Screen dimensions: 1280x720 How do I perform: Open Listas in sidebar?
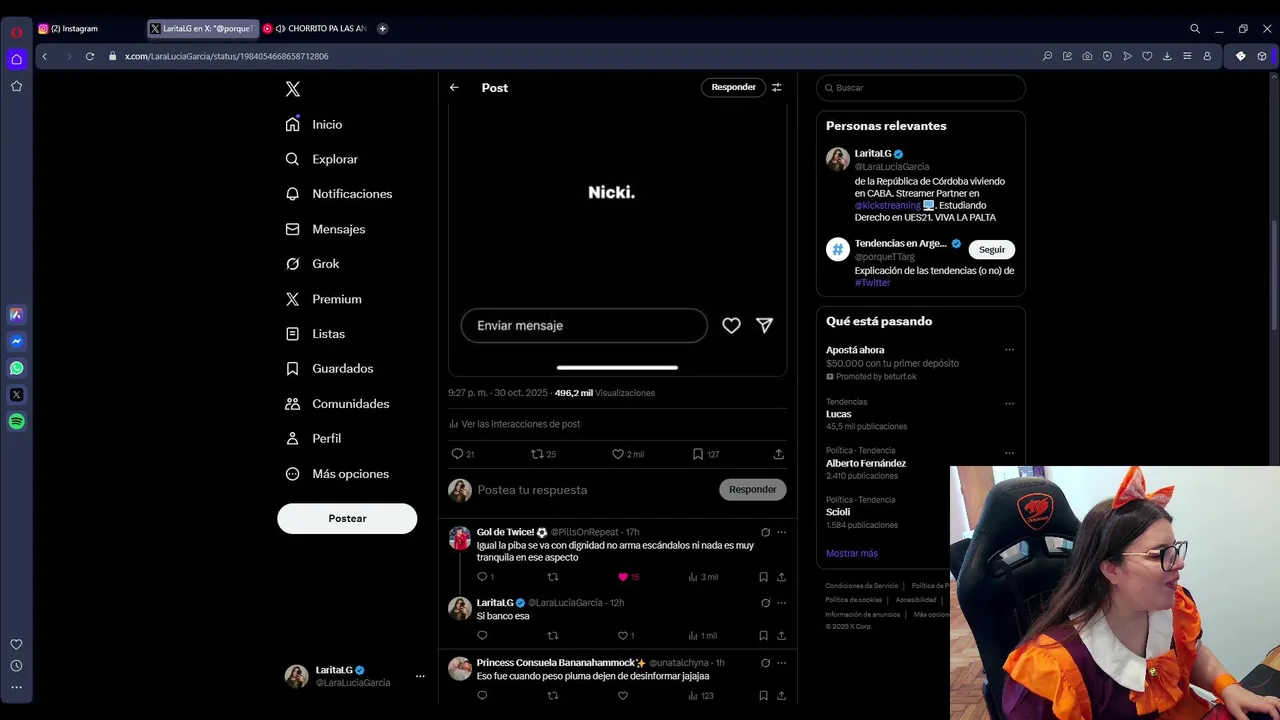[x=315, y=334]
